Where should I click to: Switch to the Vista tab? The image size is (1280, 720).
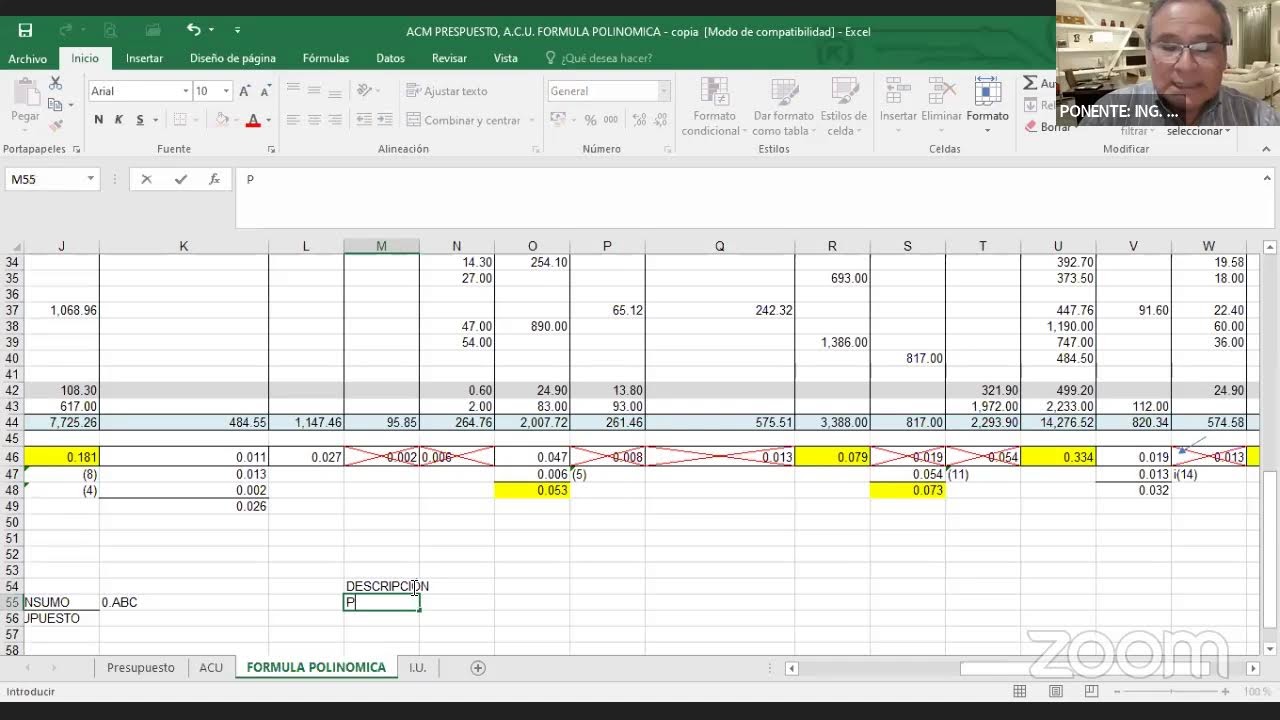tap(506, 58)
